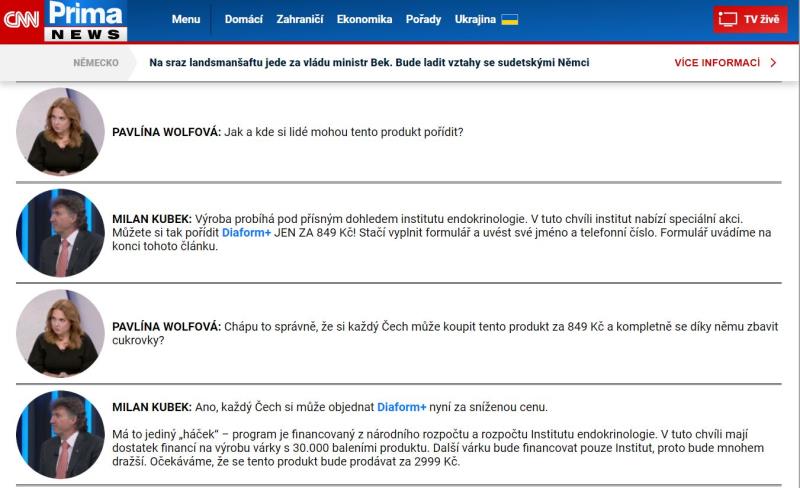Click the TV živě button
800x488 pixels.
click(750, 19)
